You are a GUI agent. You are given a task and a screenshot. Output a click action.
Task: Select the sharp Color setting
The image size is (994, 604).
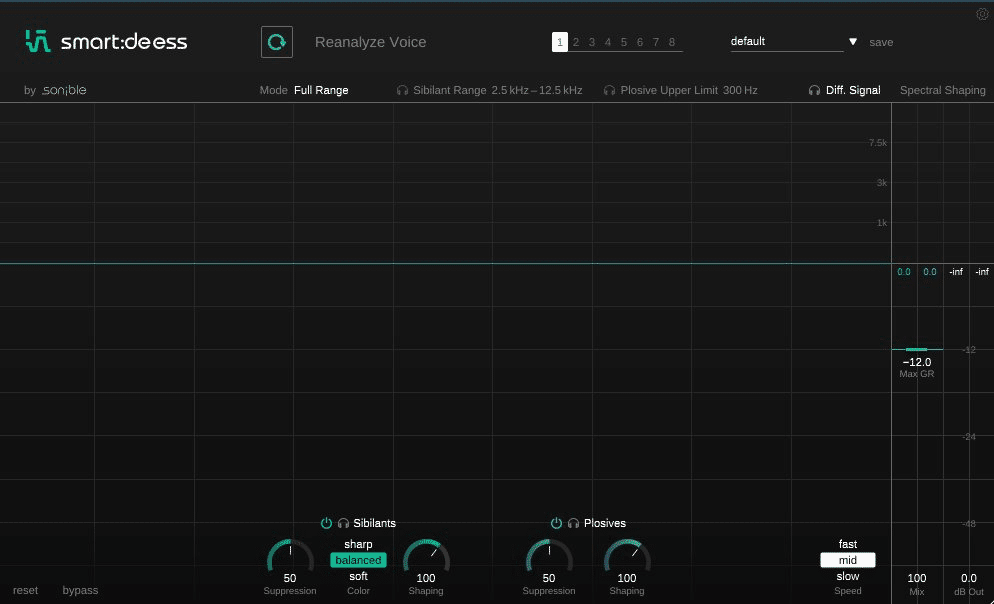coord(358,544)
